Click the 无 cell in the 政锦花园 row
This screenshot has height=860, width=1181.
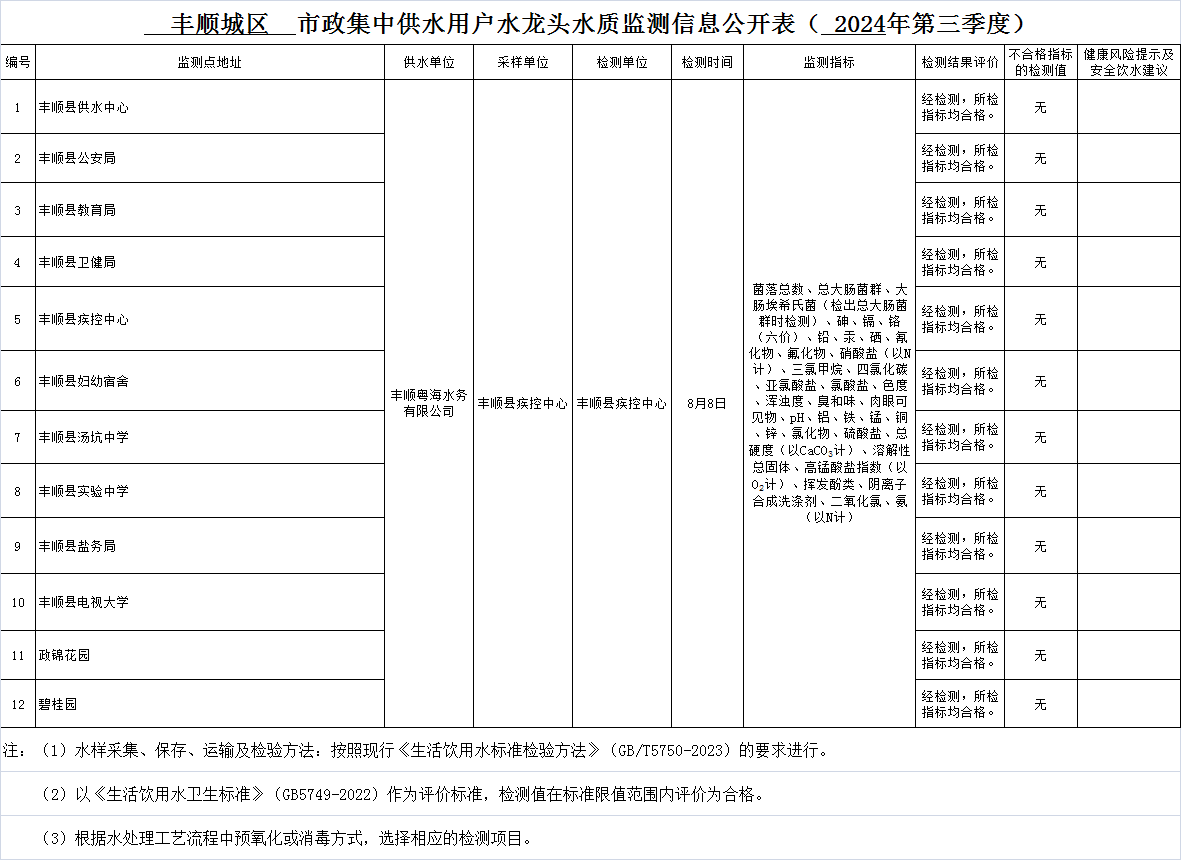[x=1041, y=656]
